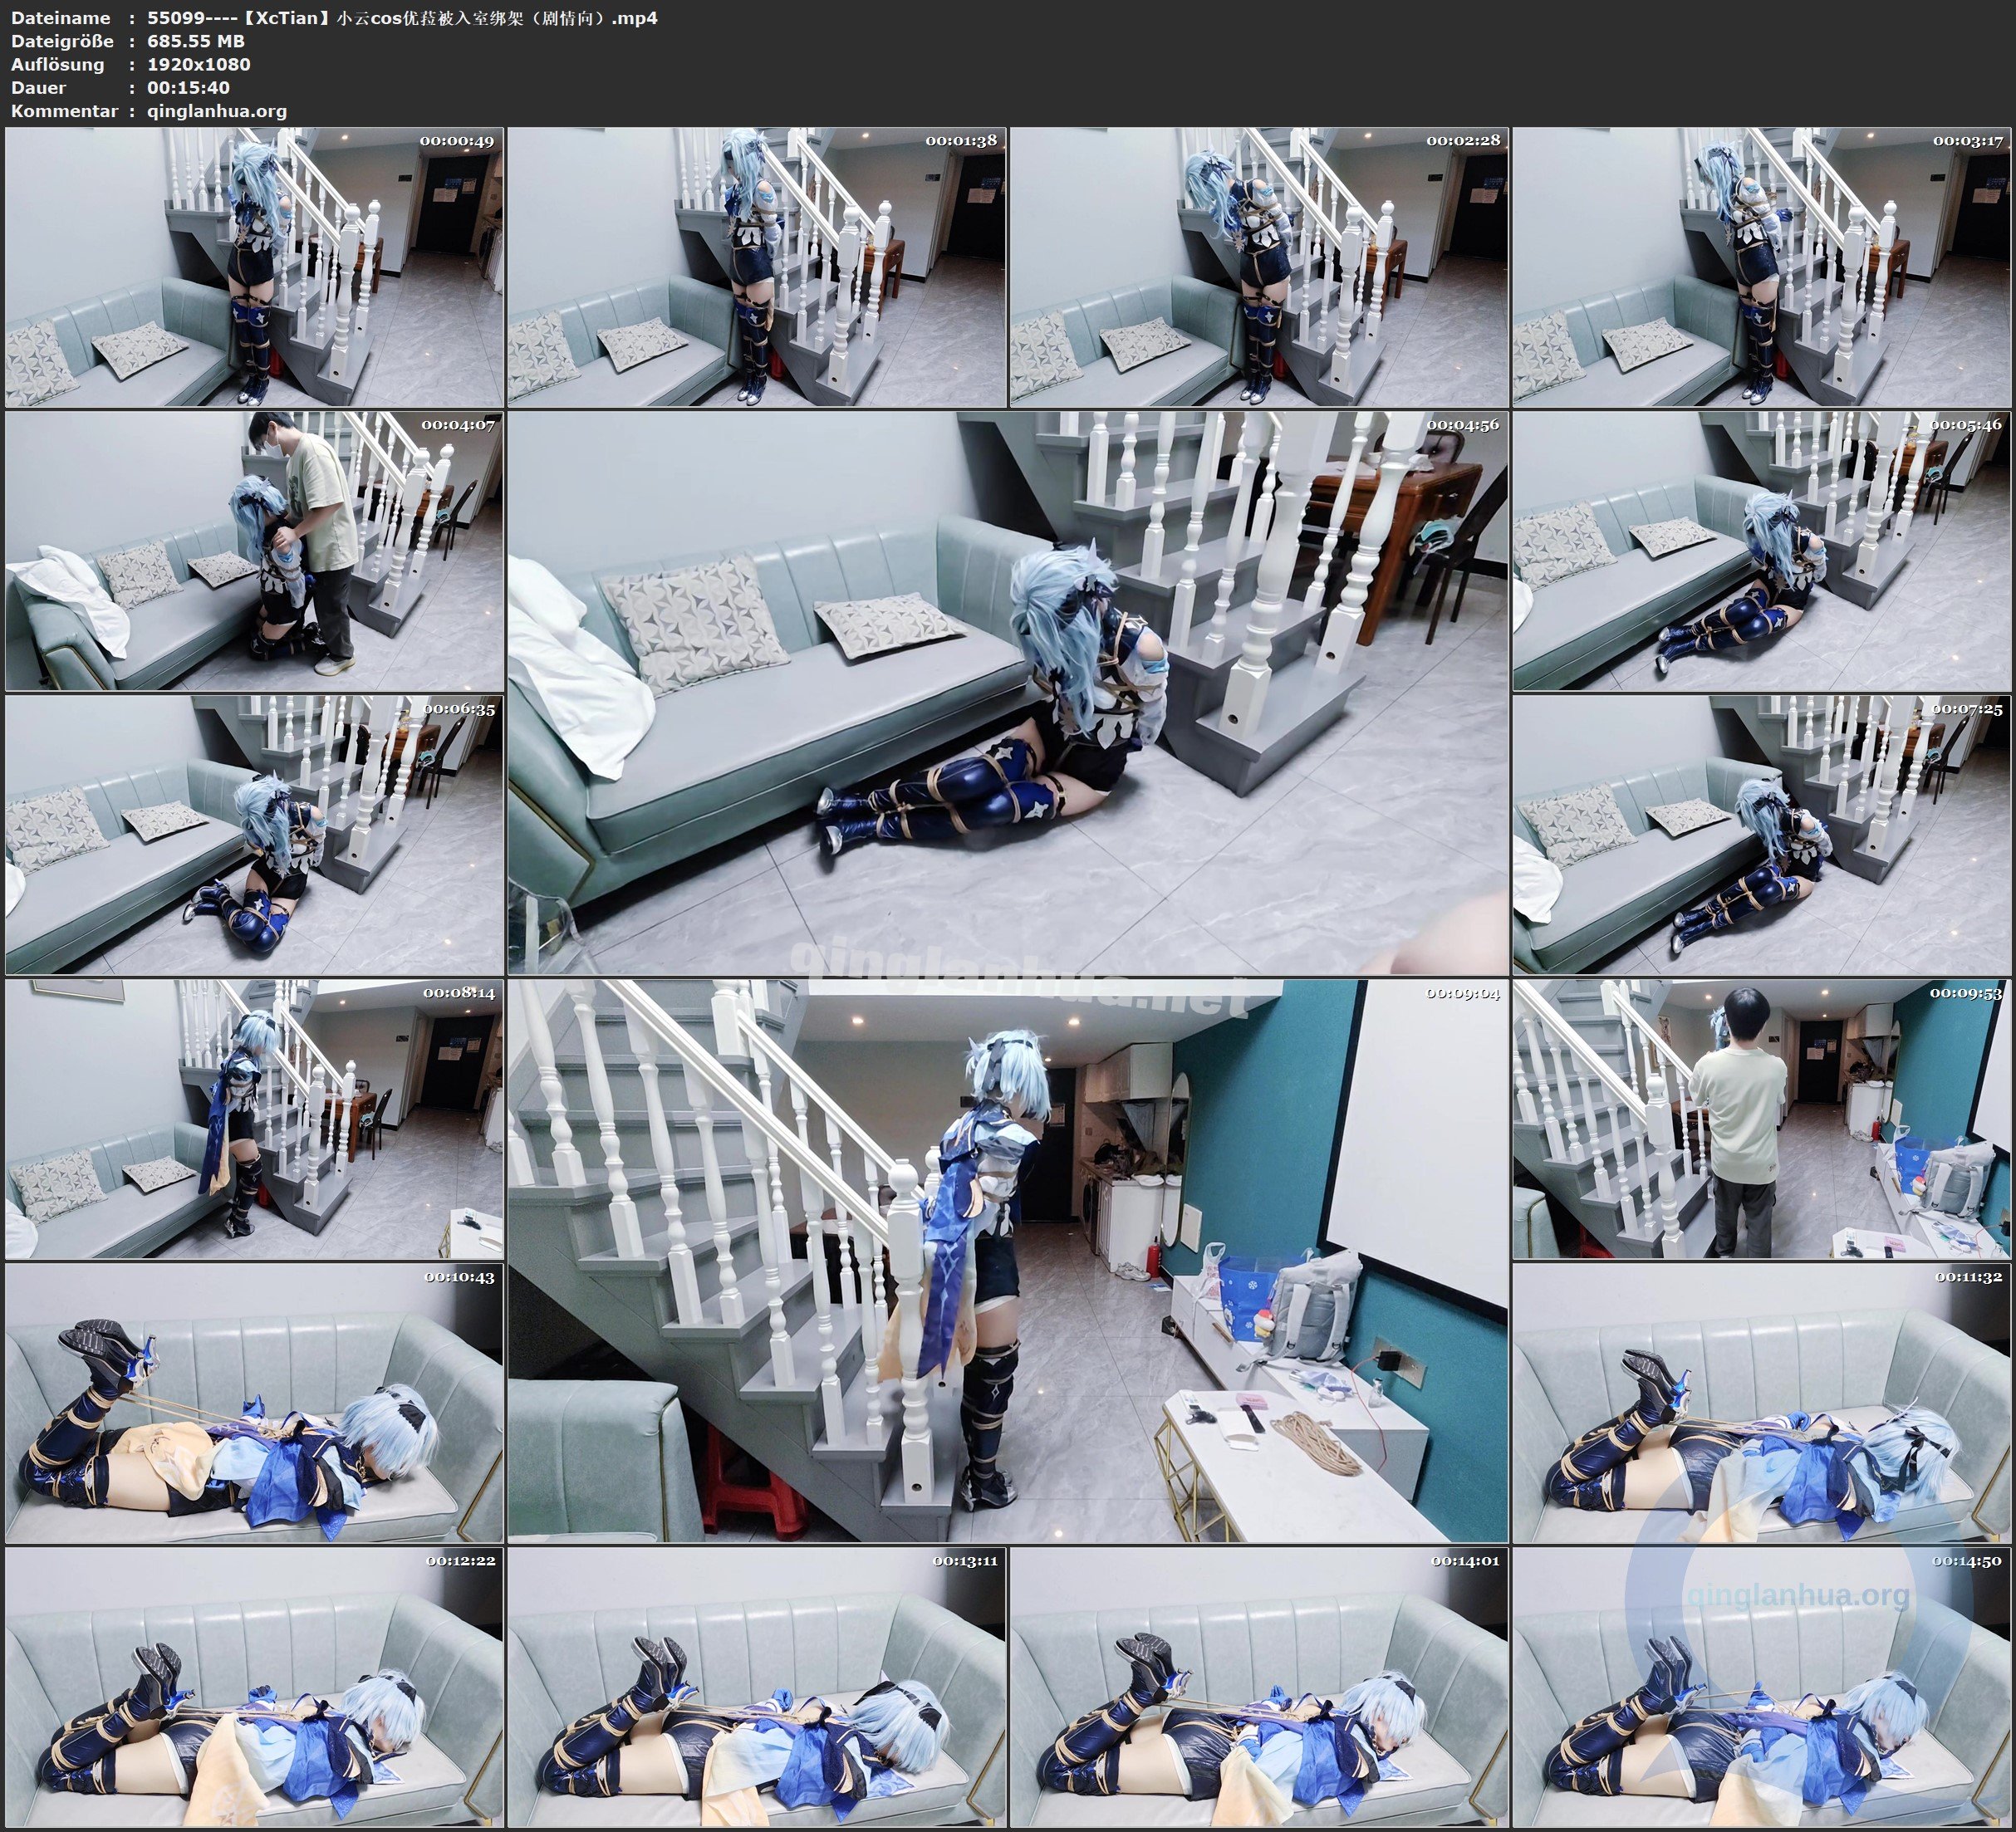Click the thumbnail at 00:13:11
2016x1832 pixels.
(757, 1687)
